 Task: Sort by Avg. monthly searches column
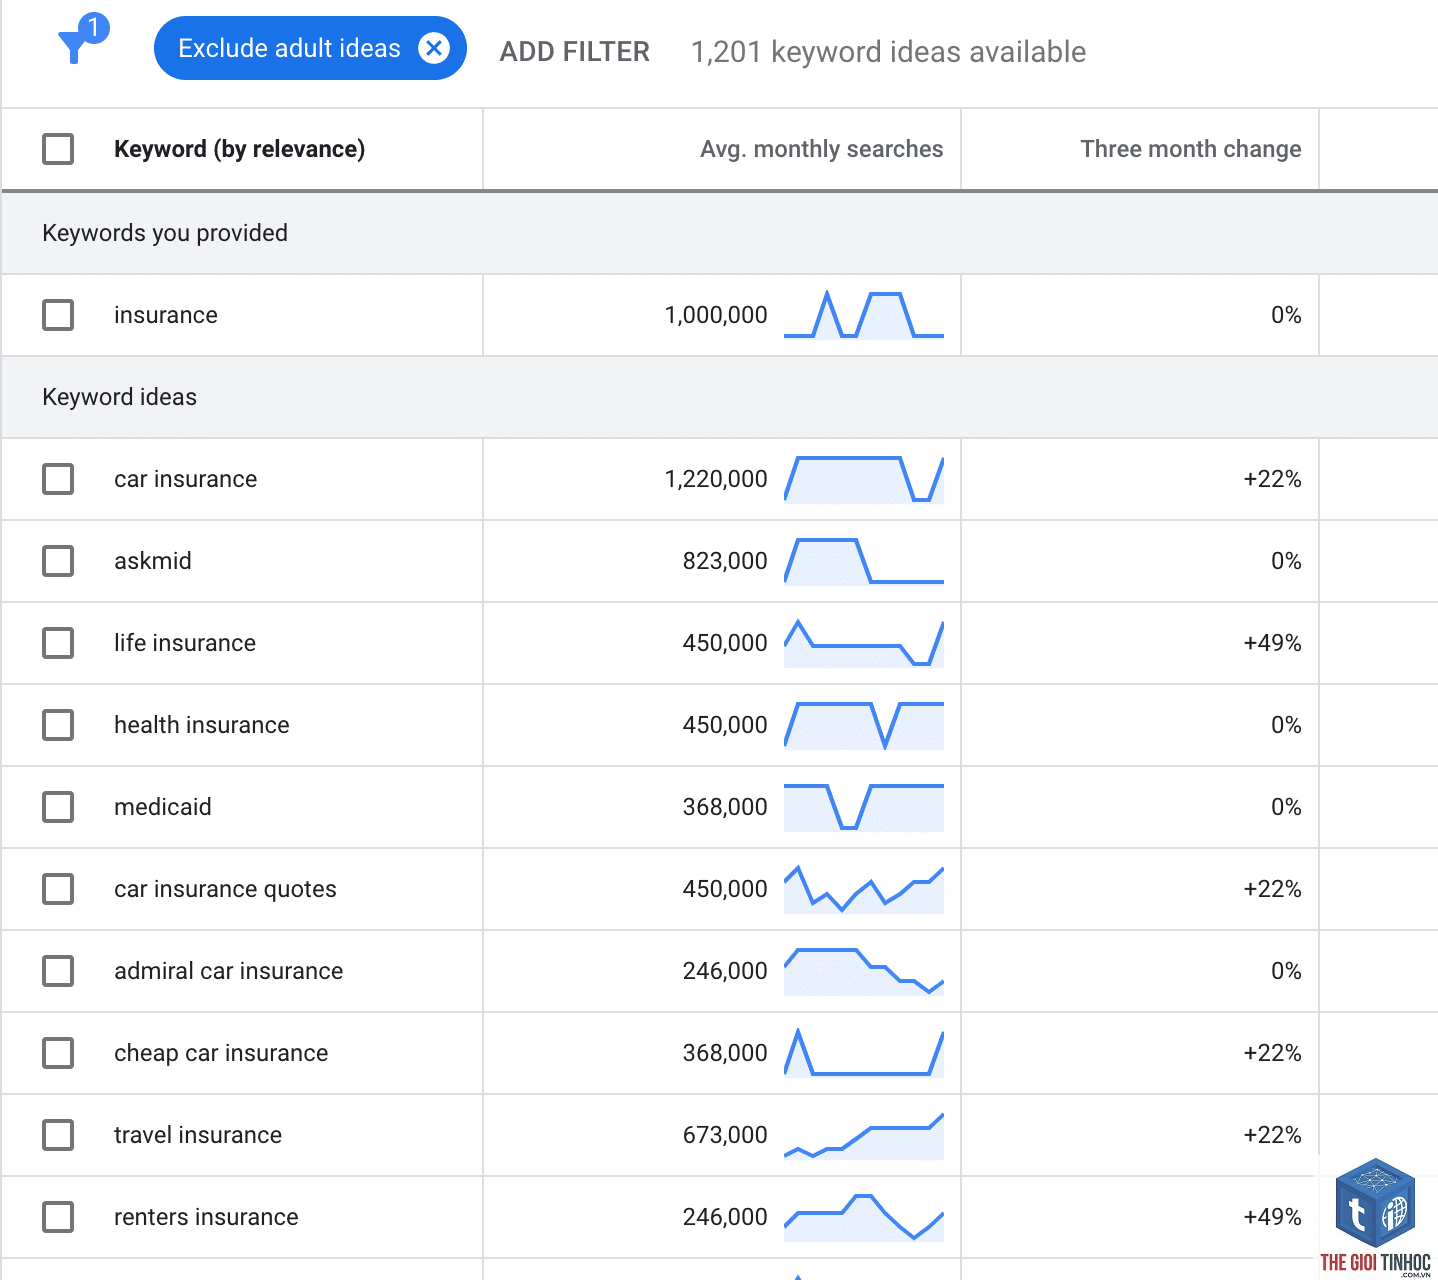pyautogui.click(x=821, y=149)
